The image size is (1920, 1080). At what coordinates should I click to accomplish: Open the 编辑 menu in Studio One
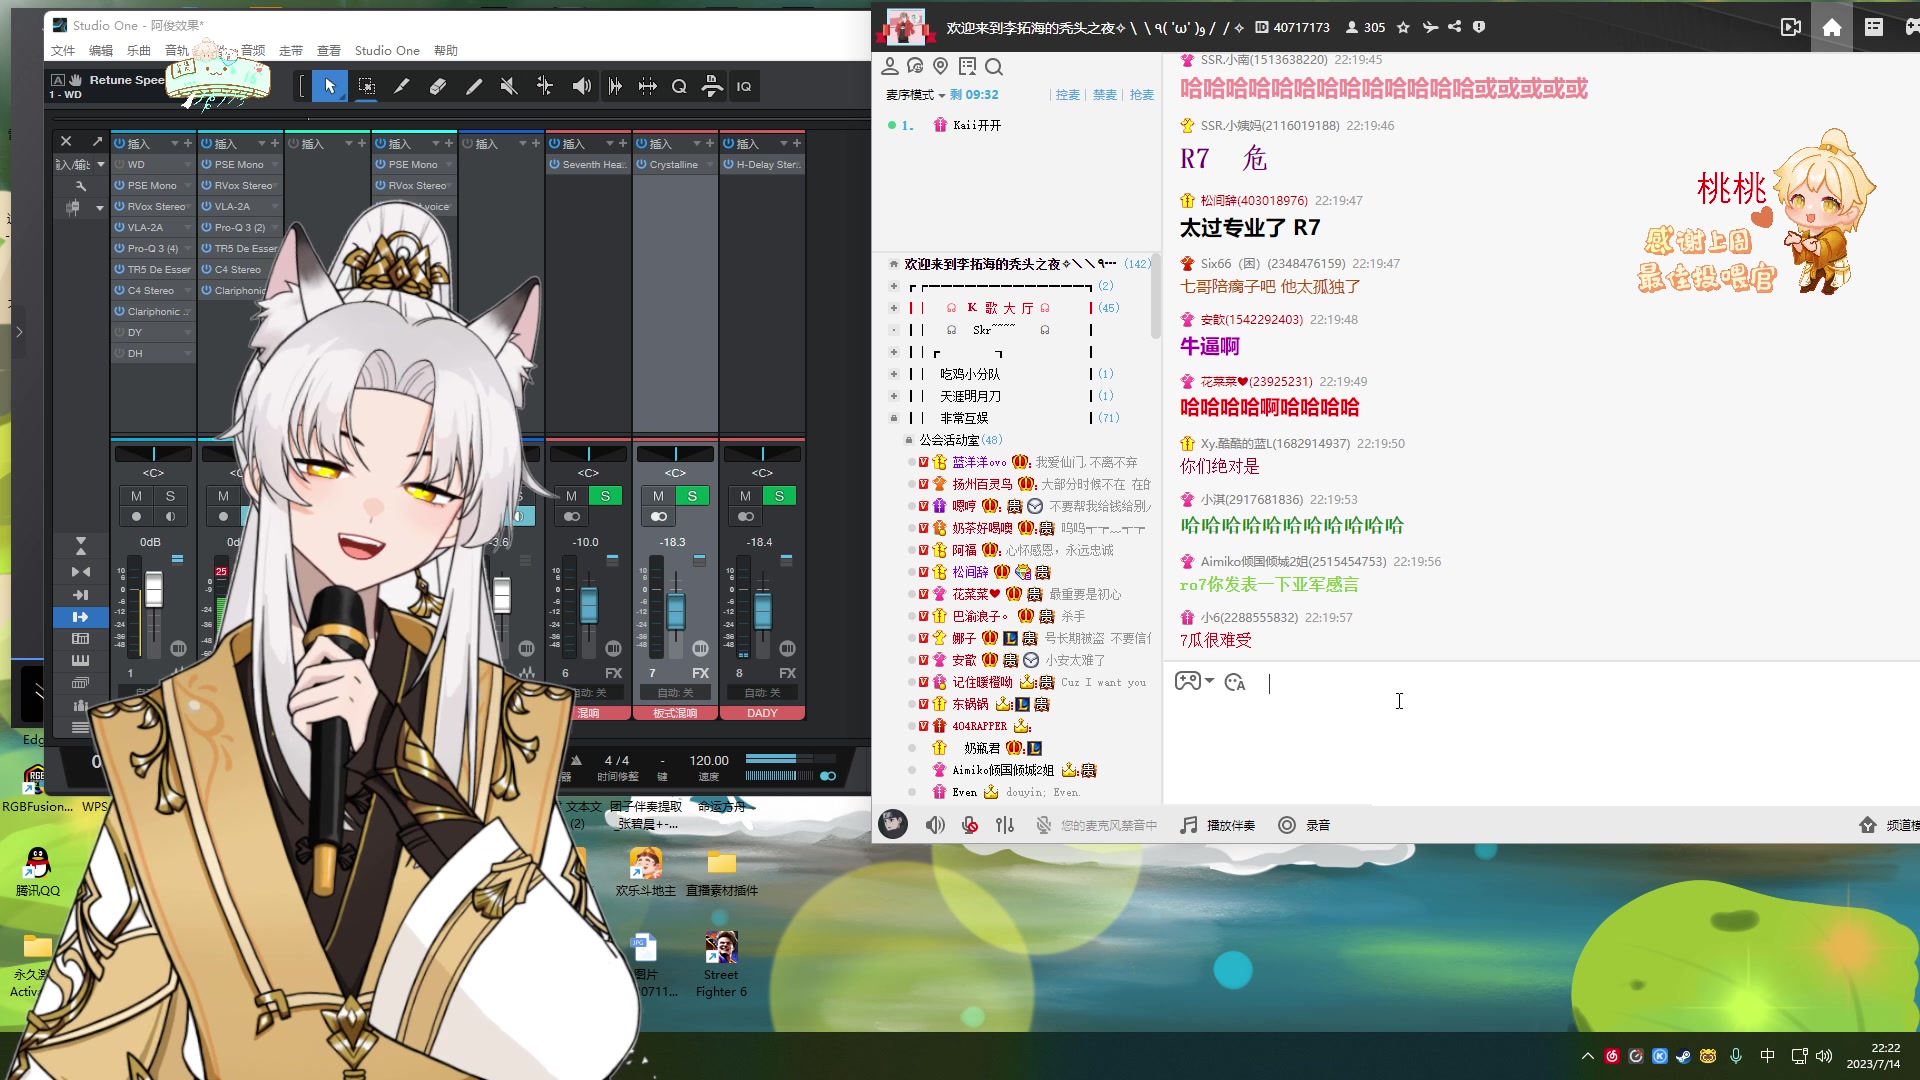coord(101,51)
